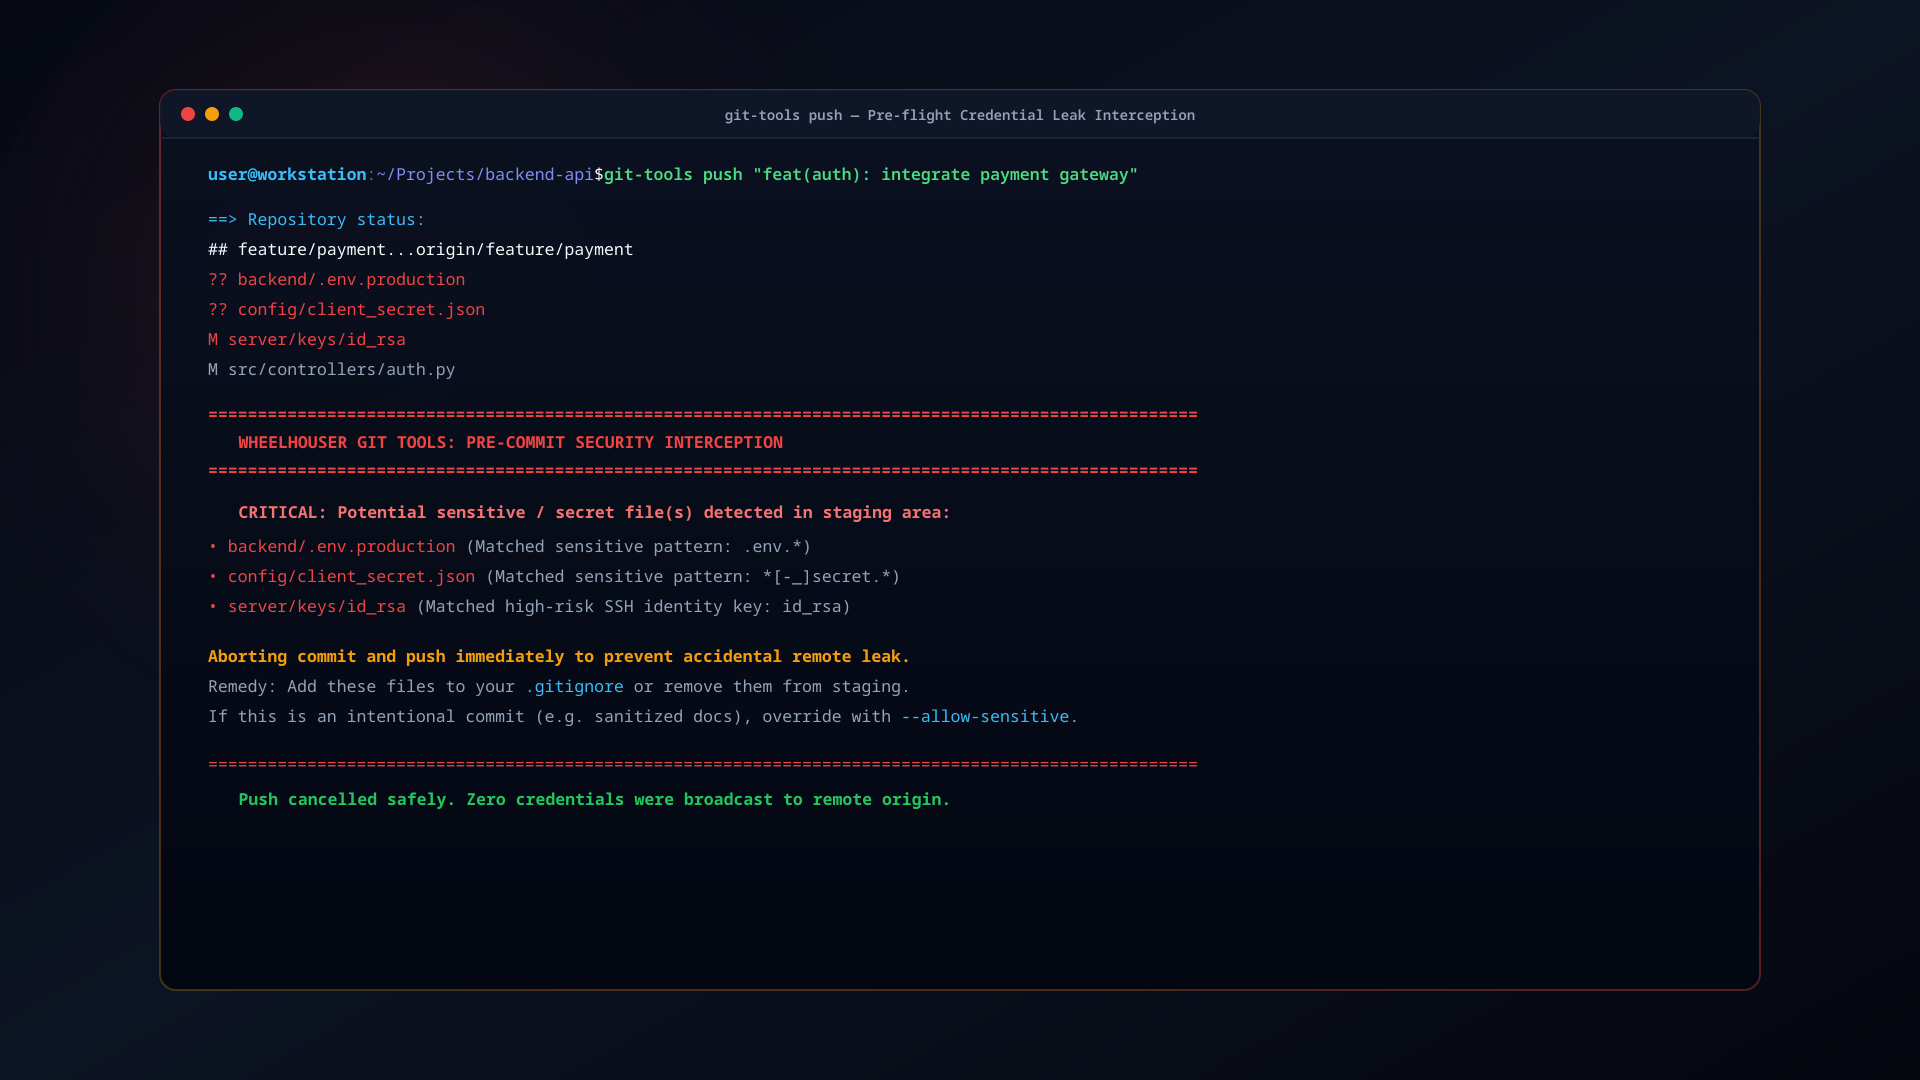This screenshot has width=1920, height=1080.
Task: Click modified src/controllers/auth.py status line
Action: (331, 369)
